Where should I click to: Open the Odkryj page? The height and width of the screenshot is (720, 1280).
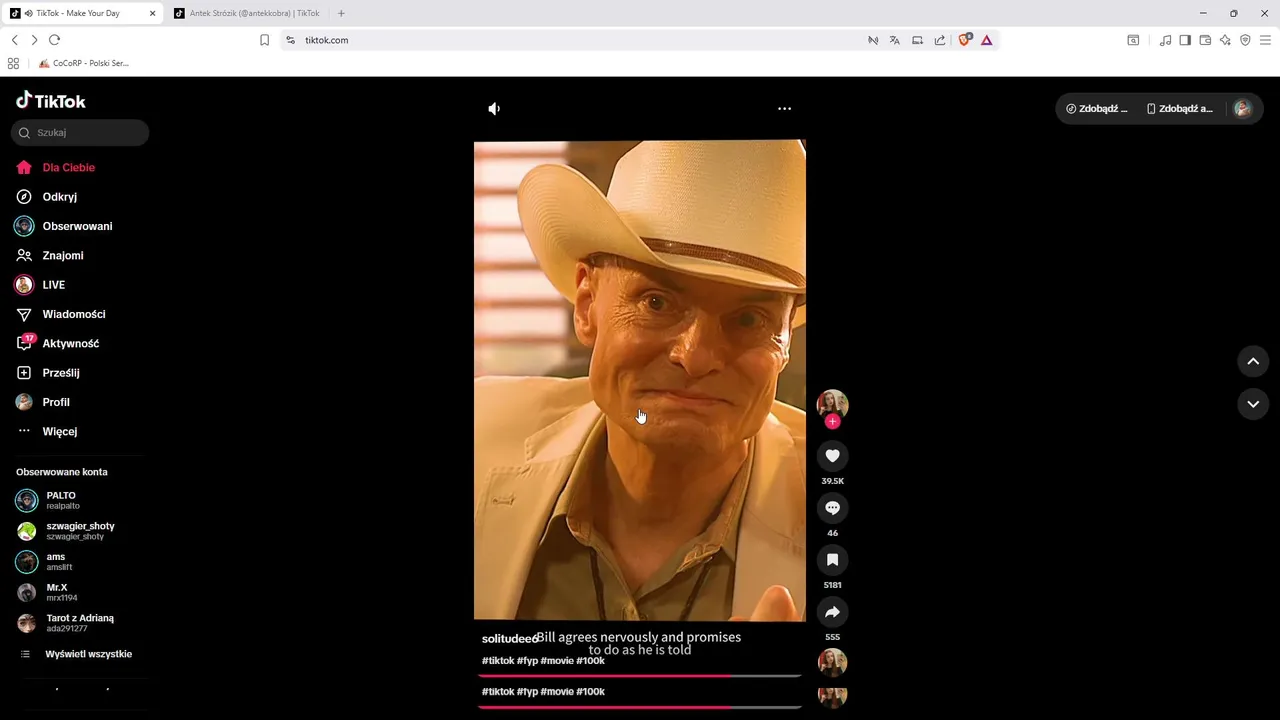click(x=46, y=197)
